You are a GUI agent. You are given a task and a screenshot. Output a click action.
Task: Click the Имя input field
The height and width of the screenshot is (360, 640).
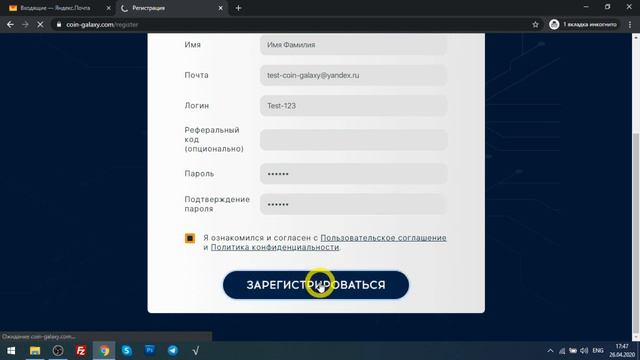tap(353, 45)
